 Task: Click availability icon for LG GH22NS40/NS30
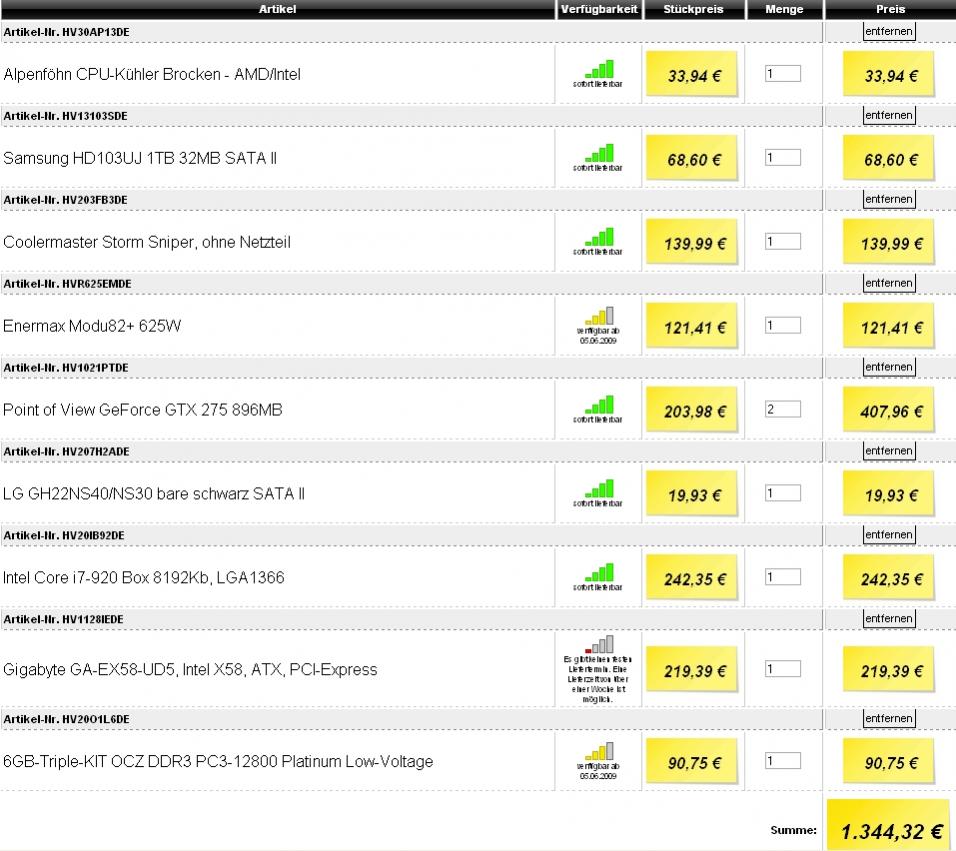599,489
